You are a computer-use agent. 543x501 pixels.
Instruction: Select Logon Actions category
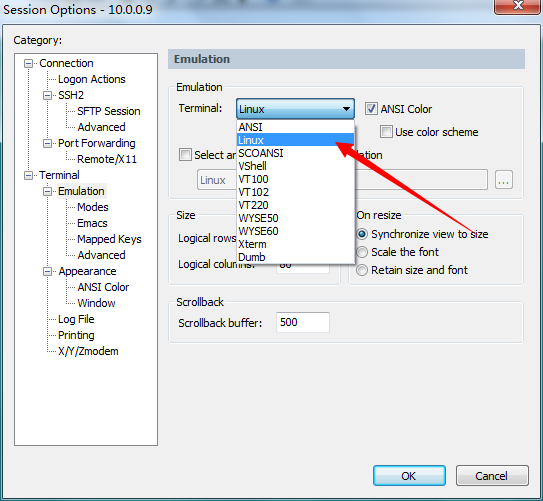tap(92, 79)
